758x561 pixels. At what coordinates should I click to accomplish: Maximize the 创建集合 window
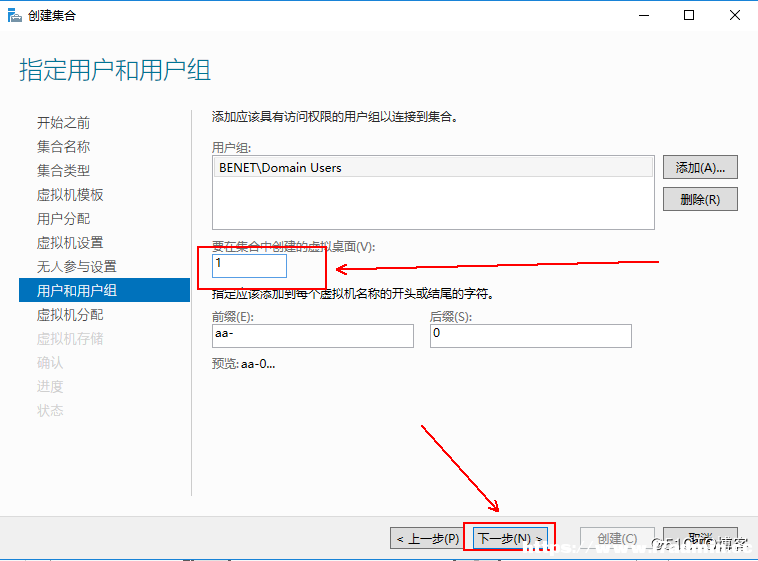click(689, 15)
